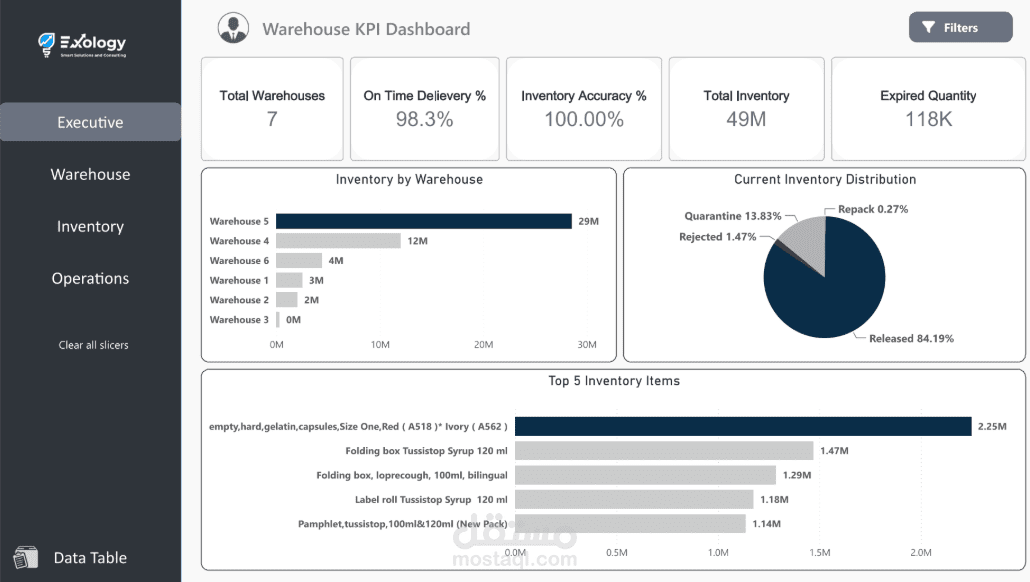Click the Expired Quantity 118K card

(x=928, y=109)
